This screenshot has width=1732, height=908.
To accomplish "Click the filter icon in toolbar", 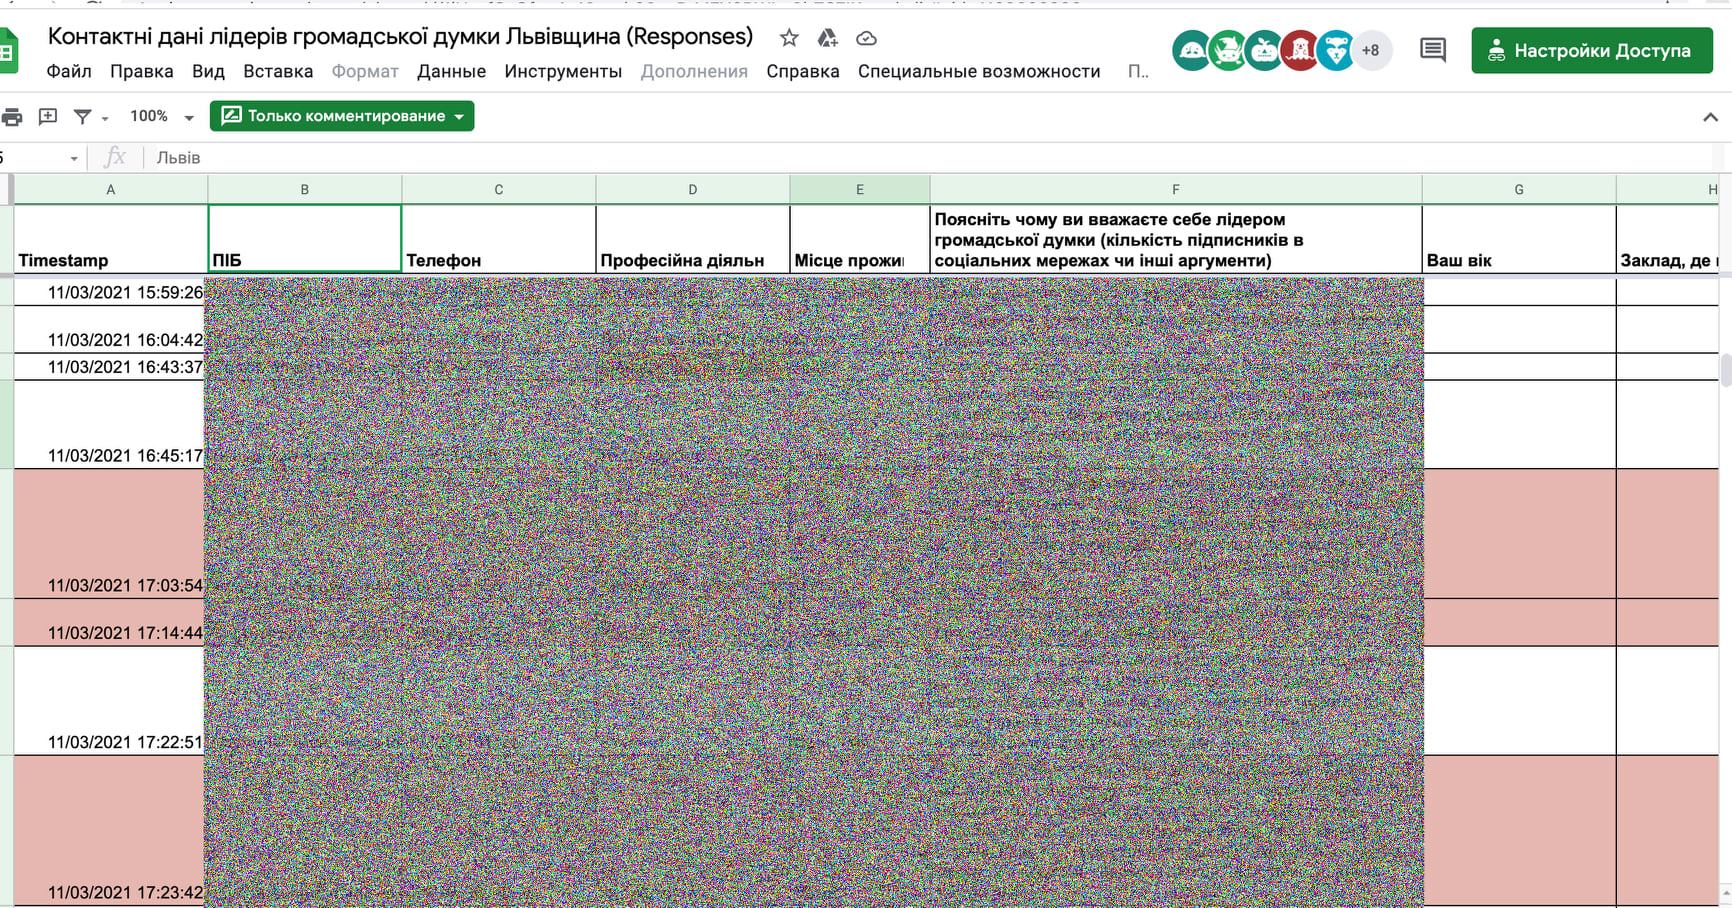I will [83, 117].
